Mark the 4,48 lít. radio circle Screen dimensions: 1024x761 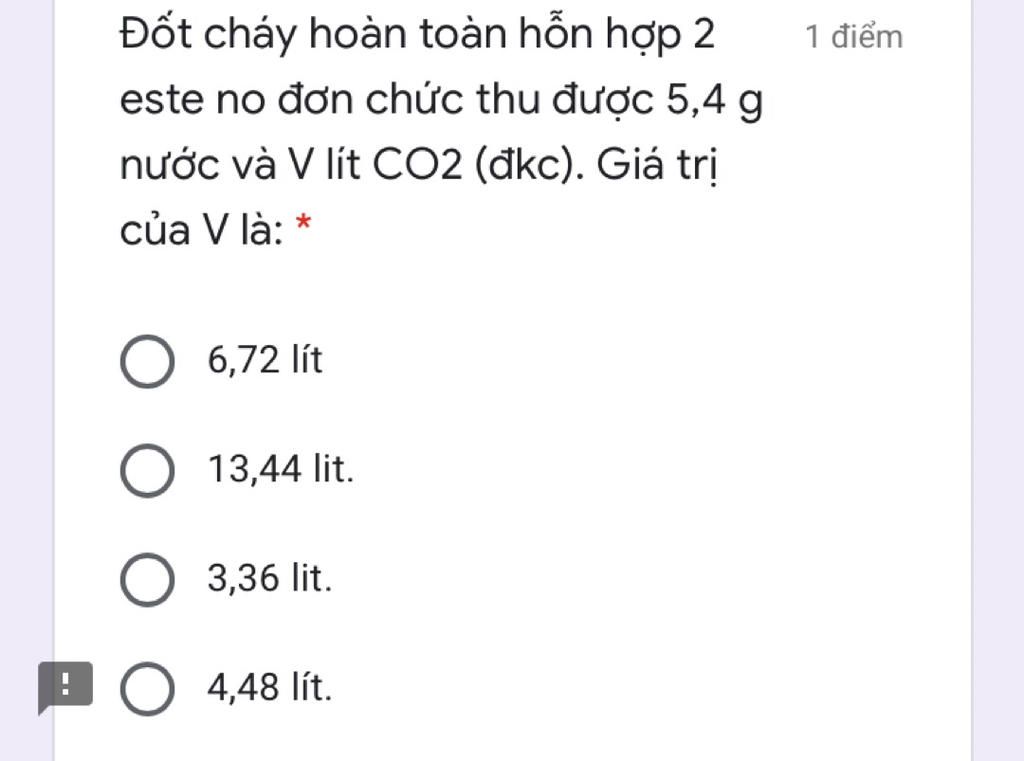tap(148, 688)
